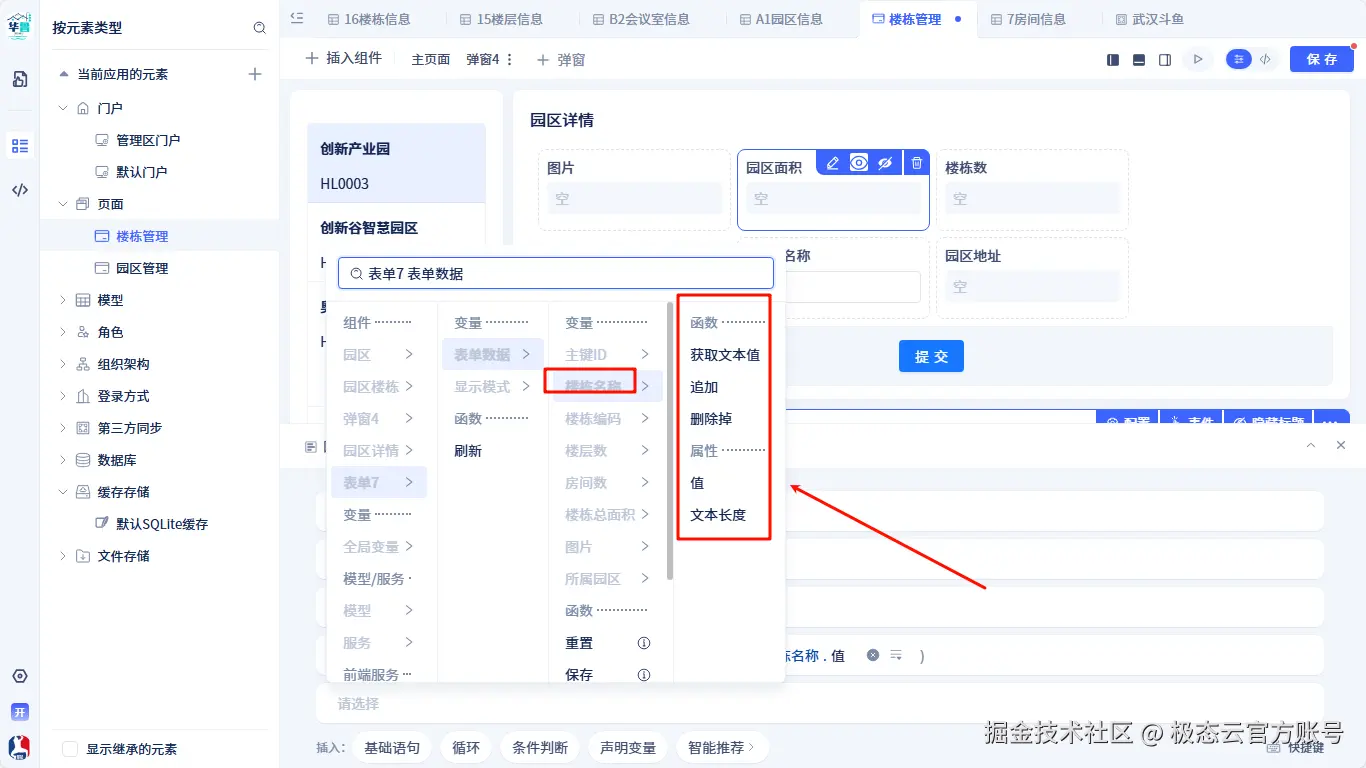This screenshot has width=1366, height=768.
Task: Toggle the left panel layout icon
Action: [x=1113, y=60]
